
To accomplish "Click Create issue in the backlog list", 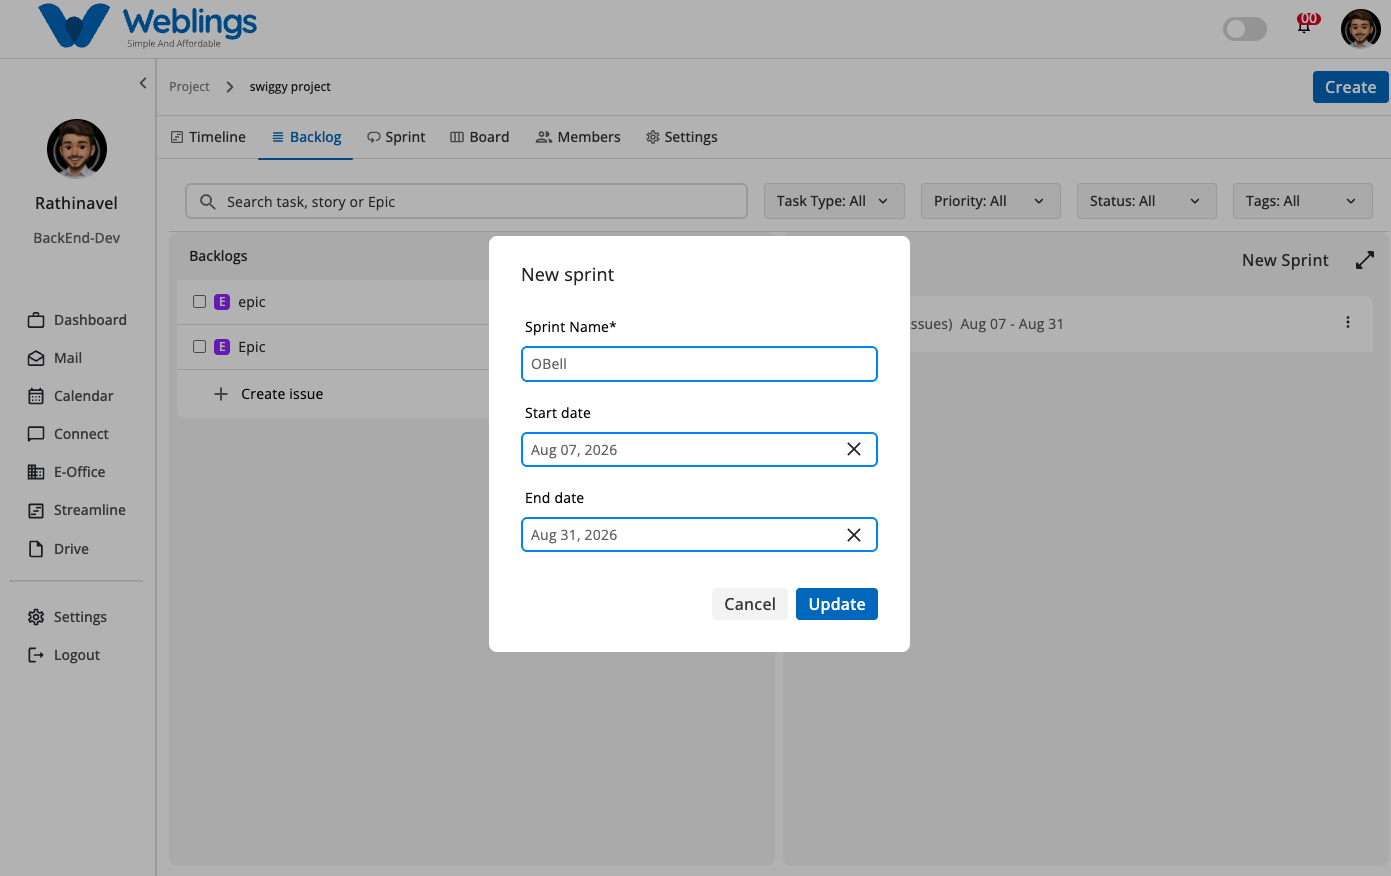I will point(269,394).
